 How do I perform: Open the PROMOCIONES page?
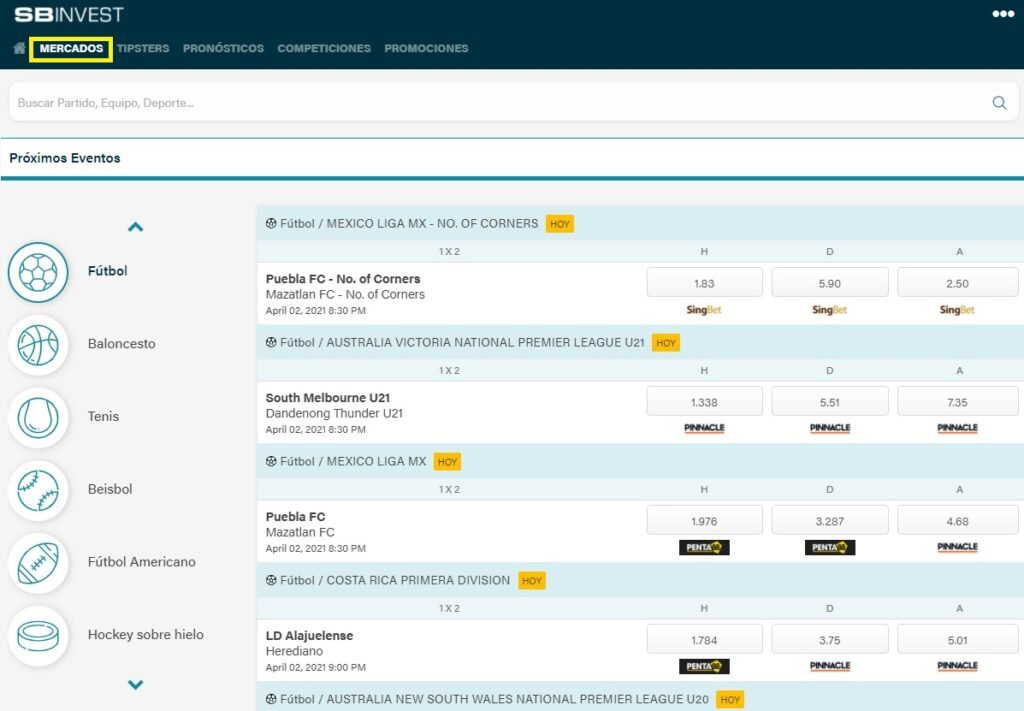point(426,47)
